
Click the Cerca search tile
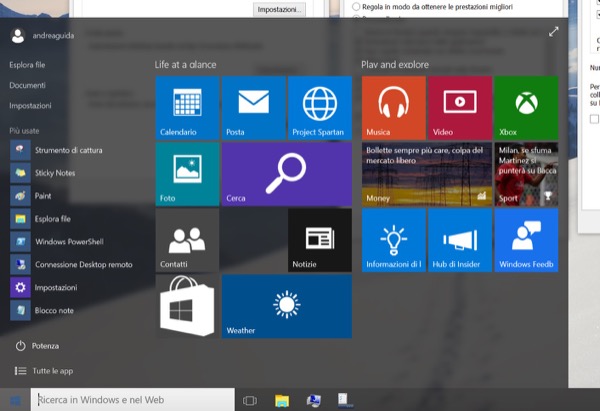(287, 174)
